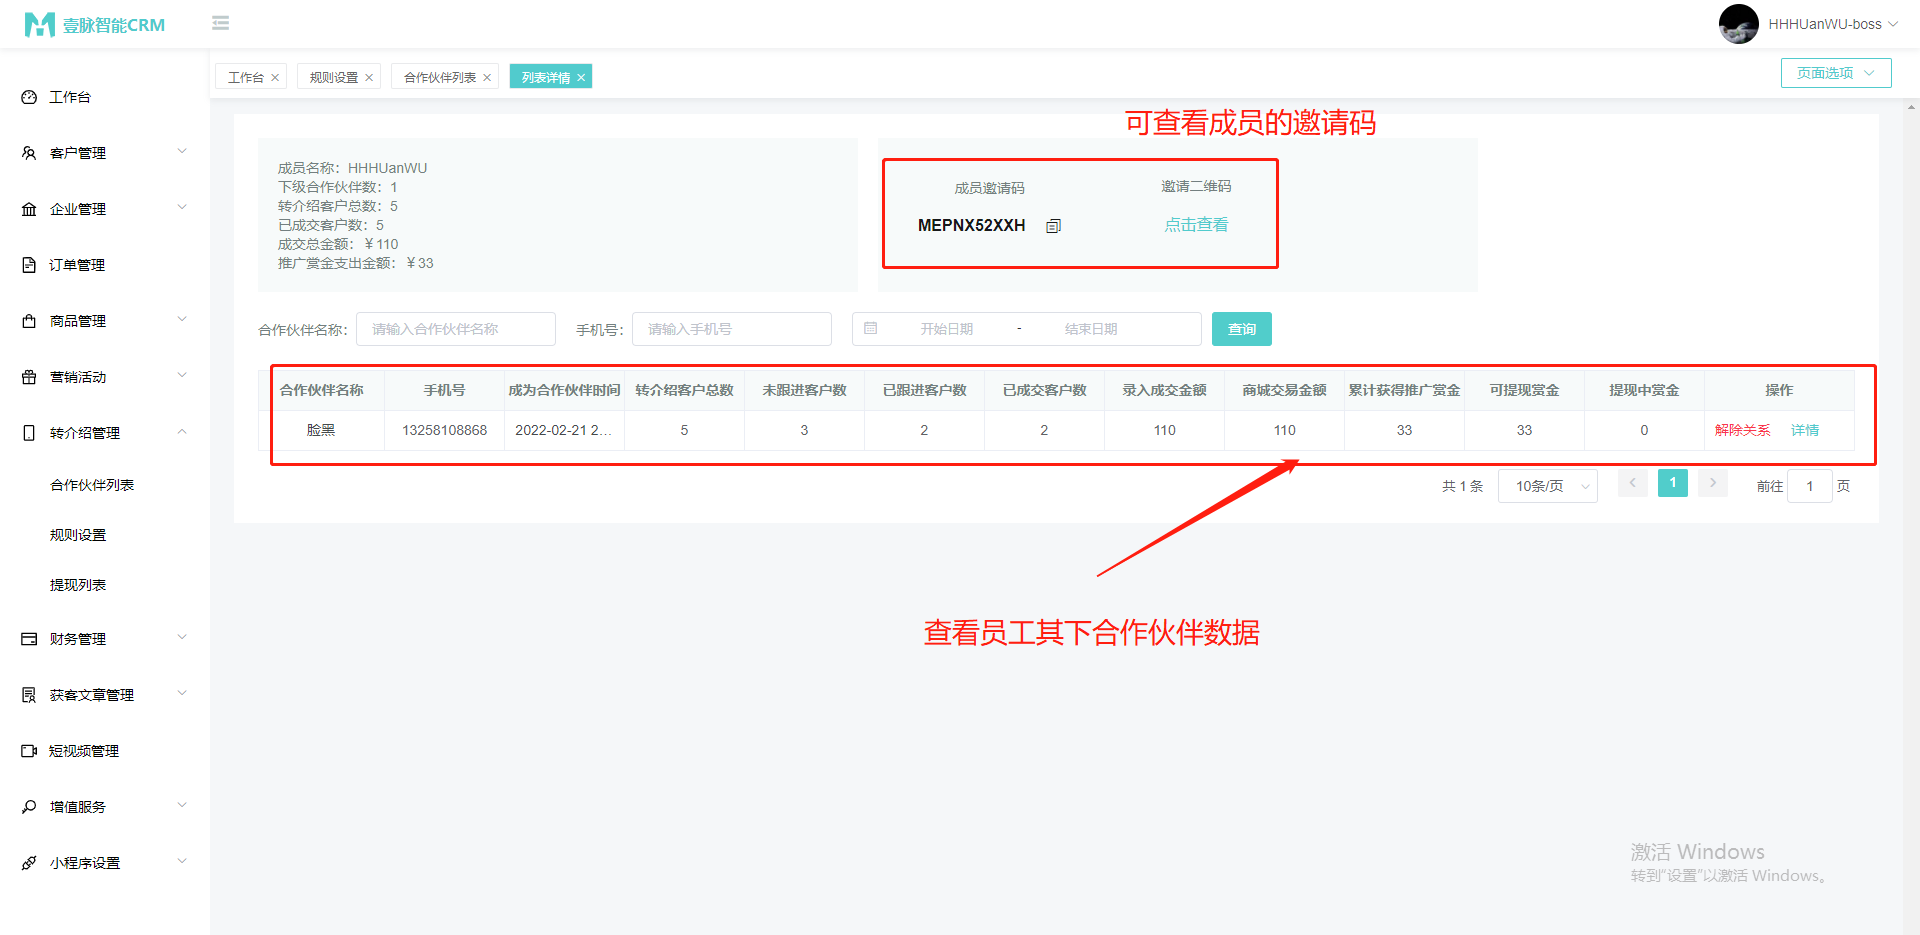Click the 查询 search button
This screenshot has height=935, width=1920.
click(x=1241, y=329)
